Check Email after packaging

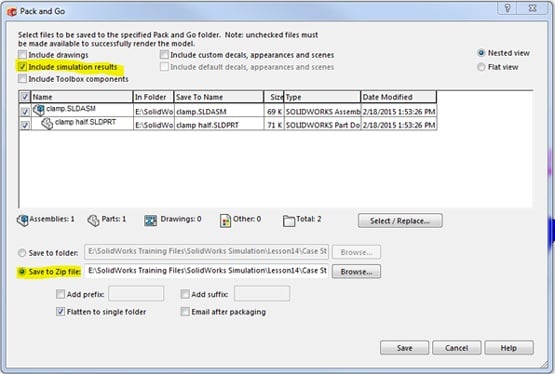[x=185, y=311]
